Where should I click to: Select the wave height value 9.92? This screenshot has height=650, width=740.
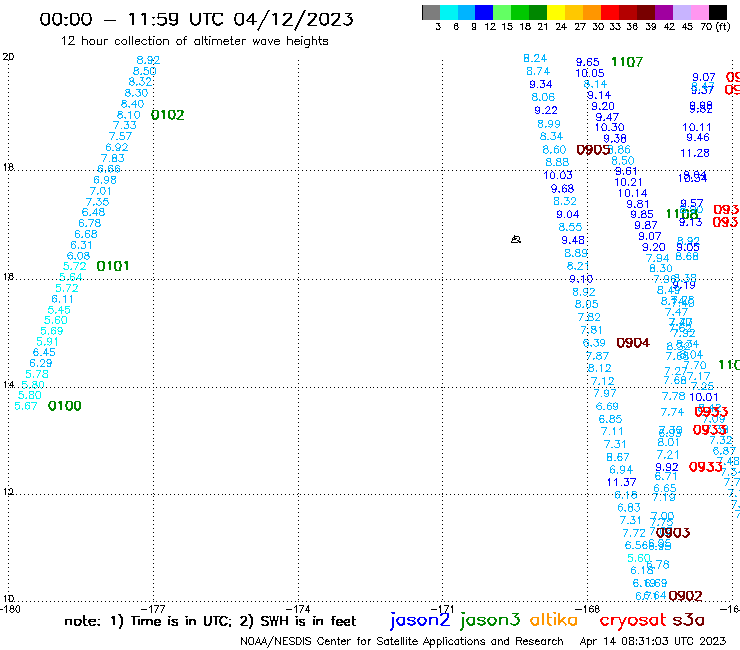click(667, 467)
